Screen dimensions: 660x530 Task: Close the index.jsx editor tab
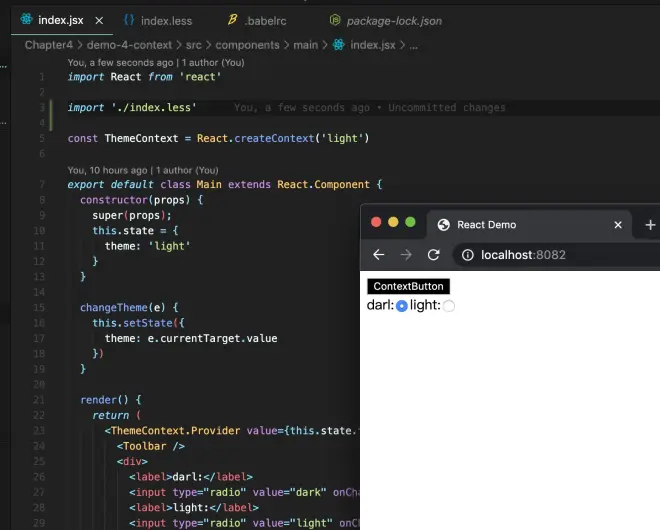point(99,20)
